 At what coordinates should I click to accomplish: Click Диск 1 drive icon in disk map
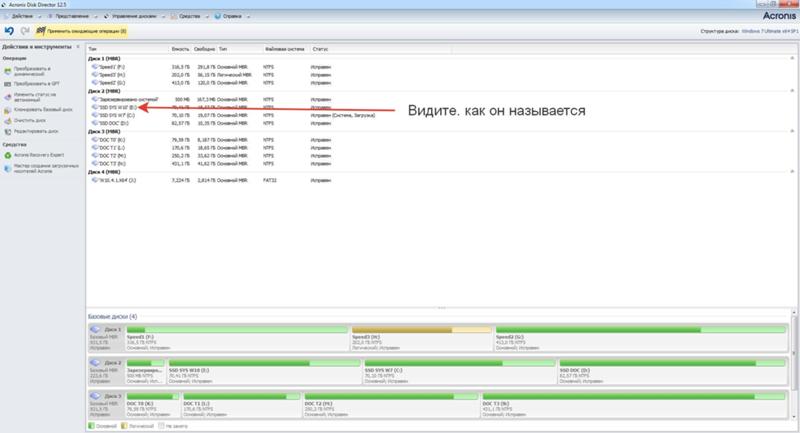point(95,329)
